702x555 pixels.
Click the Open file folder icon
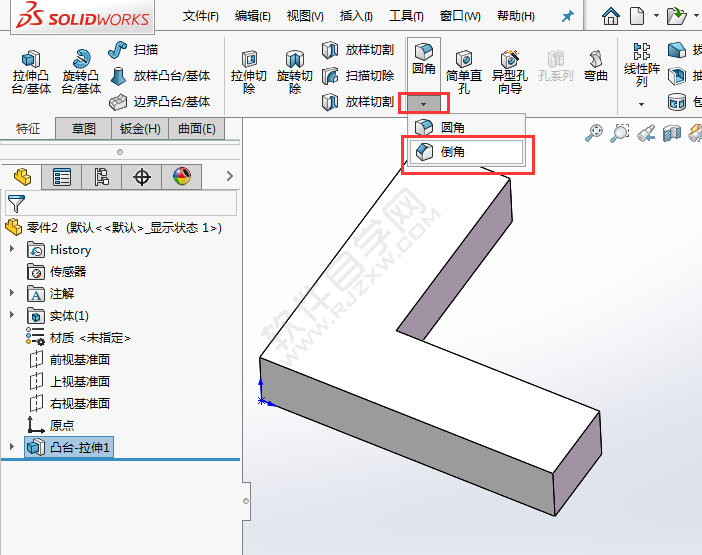point(676,16)
